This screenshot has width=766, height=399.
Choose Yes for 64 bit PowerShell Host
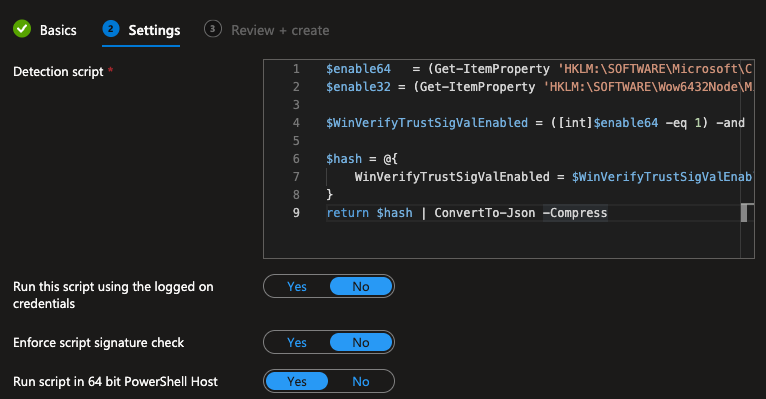click(x=297, y=381)
